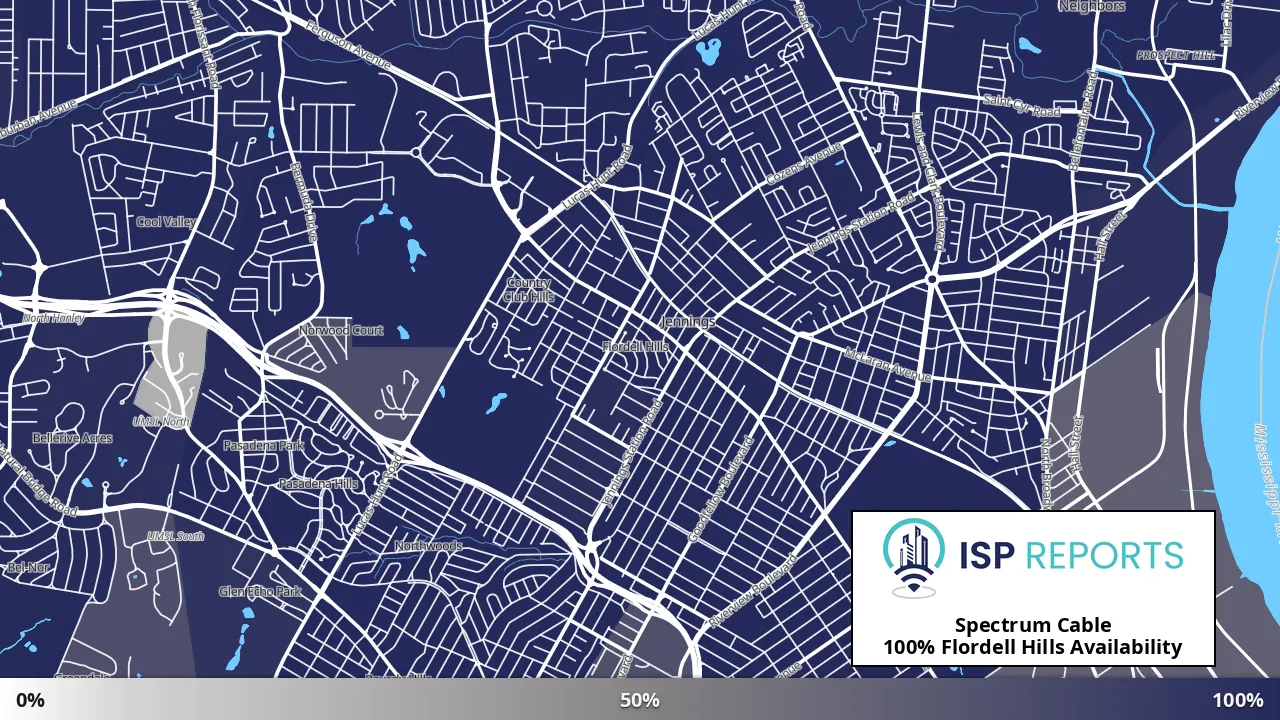Click the Bel-Nor map label
Viewport: 1280px width, 720px height.
click(28, 568)
